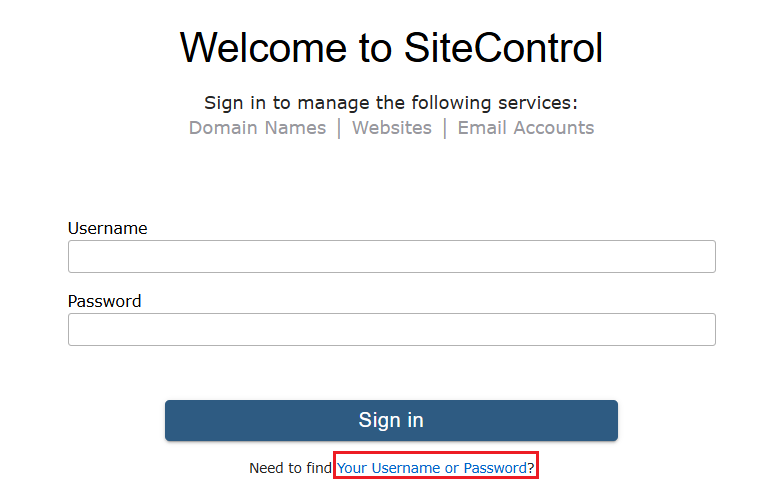This screenshot has height=483, width=766.
Task: Click the separator between Websites and Email Accounts
Action: [x=445, y=128]
